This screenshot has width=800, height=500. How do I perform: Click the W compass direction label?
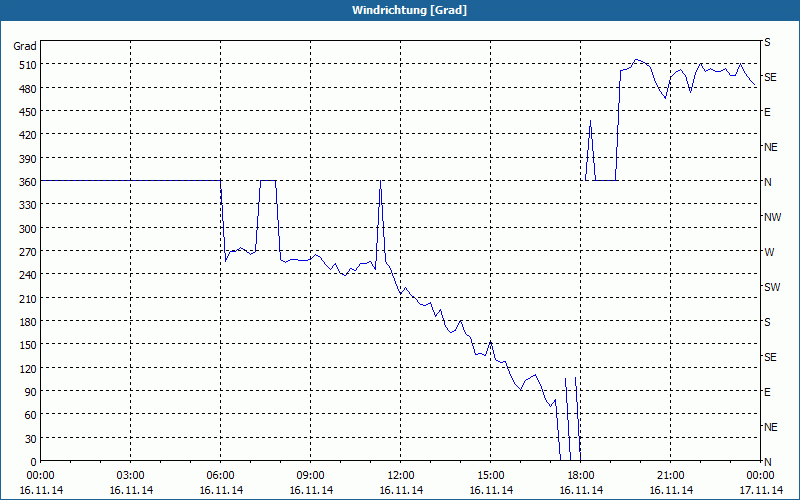pyautogui.click(x=769, y=252)
